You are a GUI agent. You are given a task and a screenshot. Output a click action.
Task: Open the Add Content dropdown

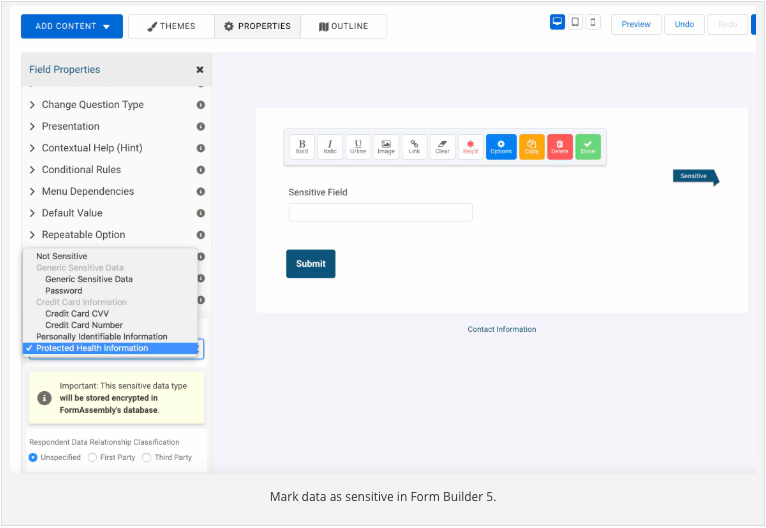(72, 26)
